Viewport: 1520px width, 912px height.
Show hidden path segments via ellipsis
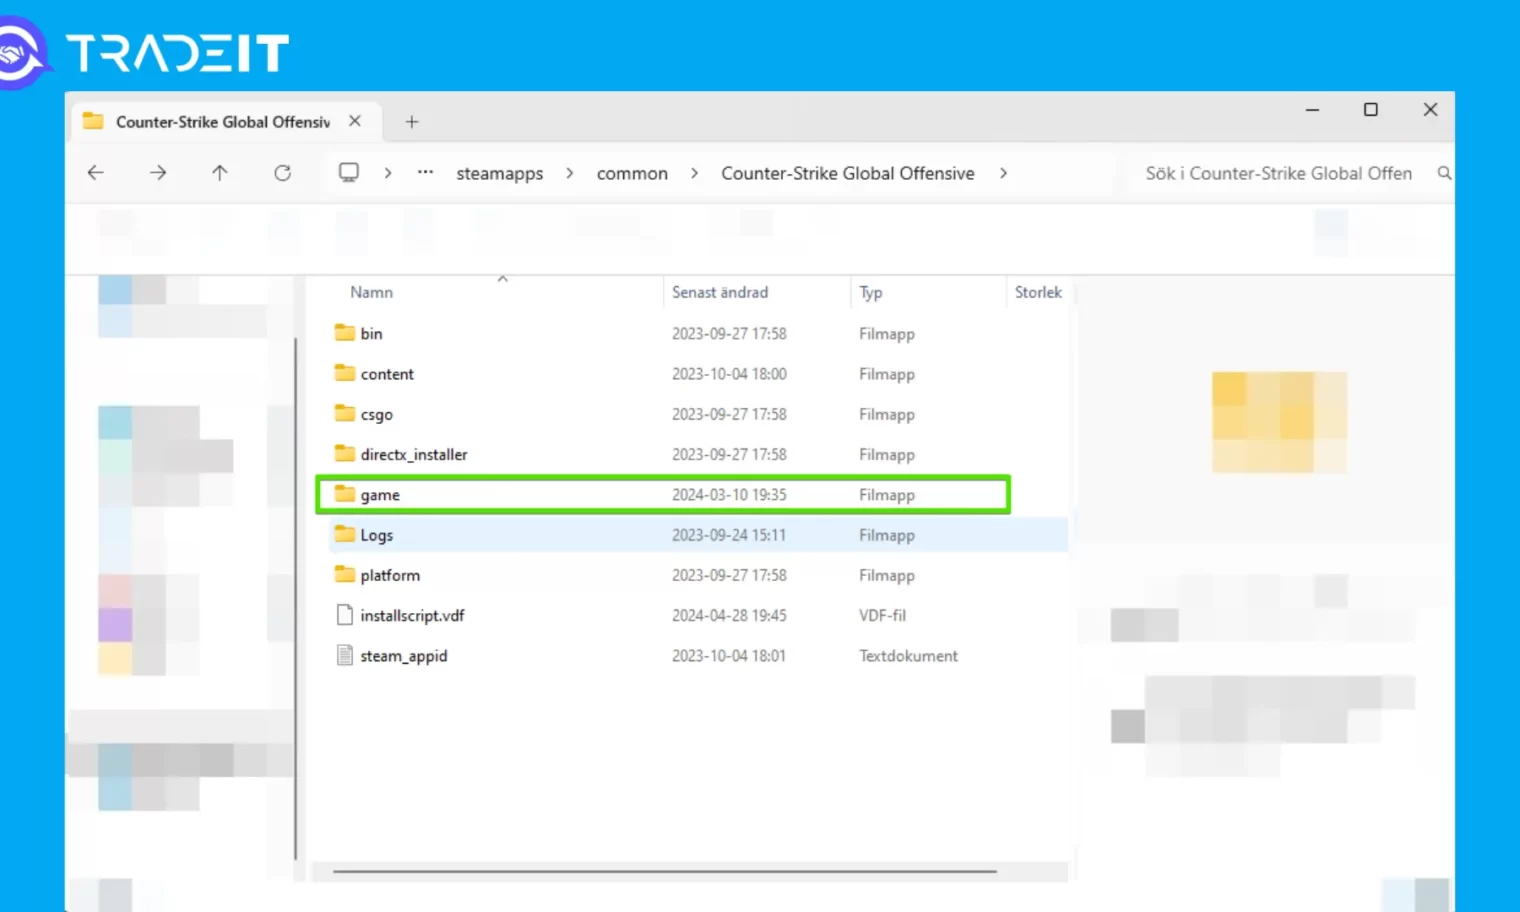click(426, 172)
